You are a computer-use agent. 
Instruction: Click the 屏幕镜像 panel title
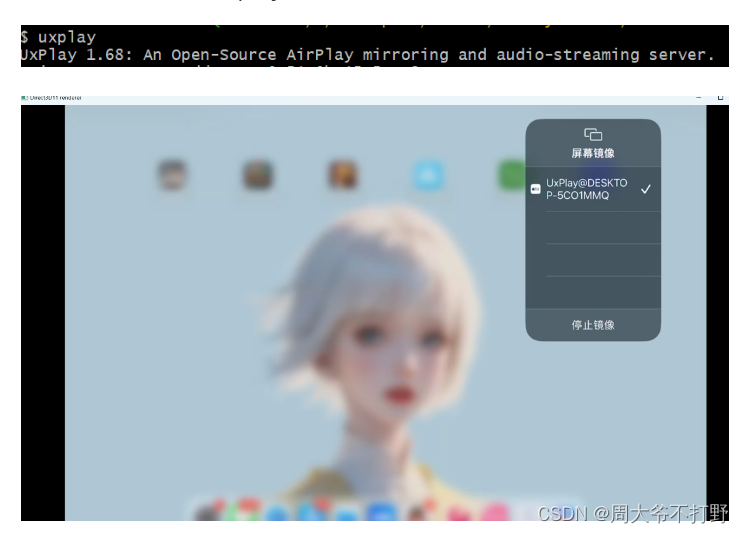(593, 153)
